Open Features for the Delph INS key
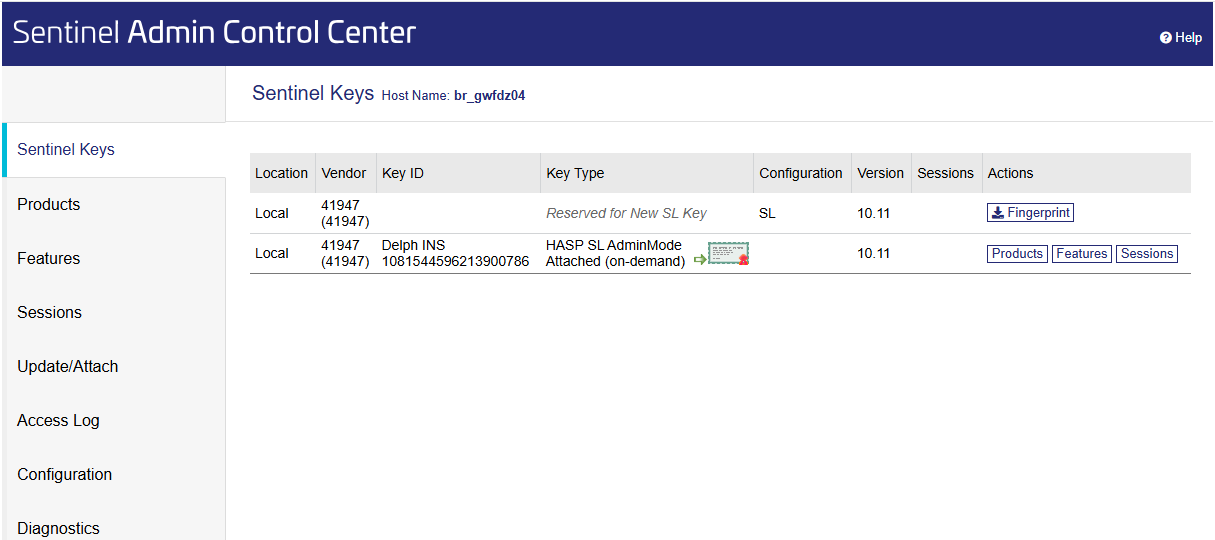 (x=1081, y=254)
